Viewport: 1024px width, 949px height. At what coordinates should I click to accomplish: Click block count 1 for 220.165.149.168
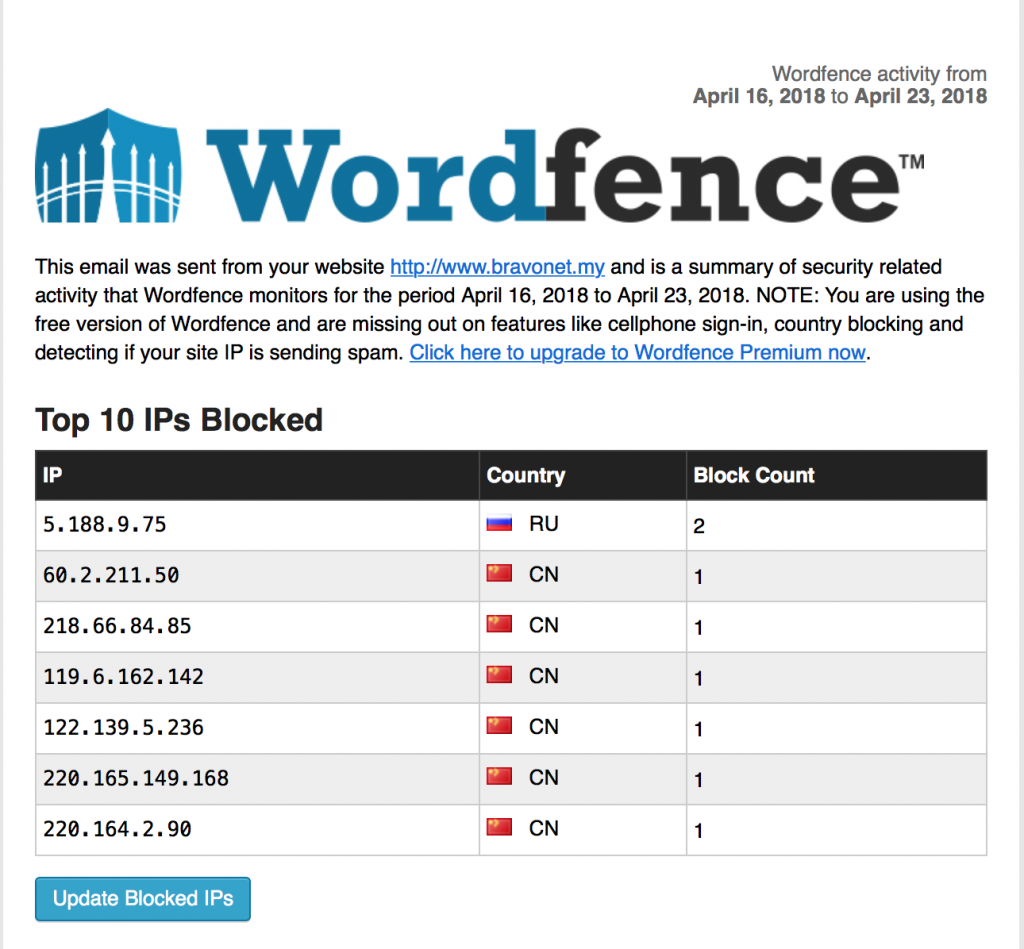point(699,780)
